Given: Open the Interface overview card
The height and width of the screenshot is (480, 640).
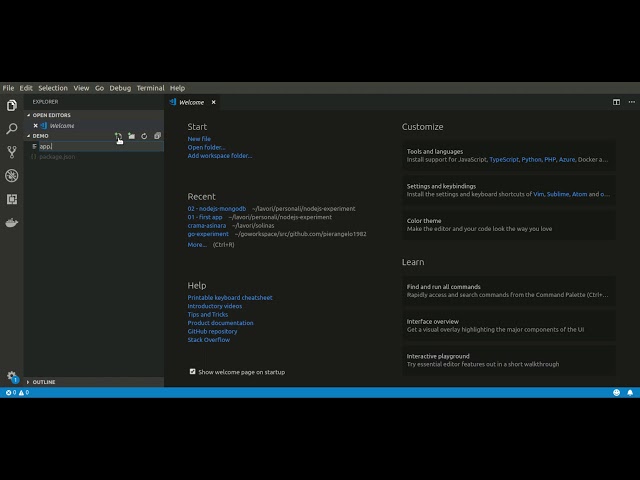Looking at the screenshot, I should tap(509, 325).
